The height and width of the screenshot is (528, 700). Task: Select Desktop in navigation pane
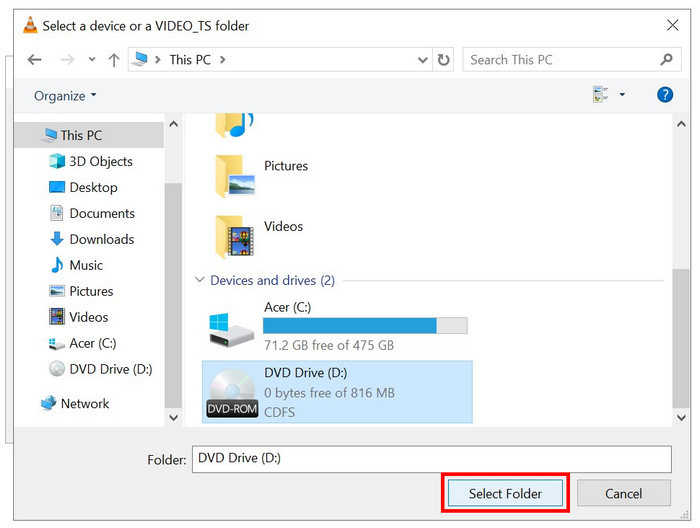(93, 187)
